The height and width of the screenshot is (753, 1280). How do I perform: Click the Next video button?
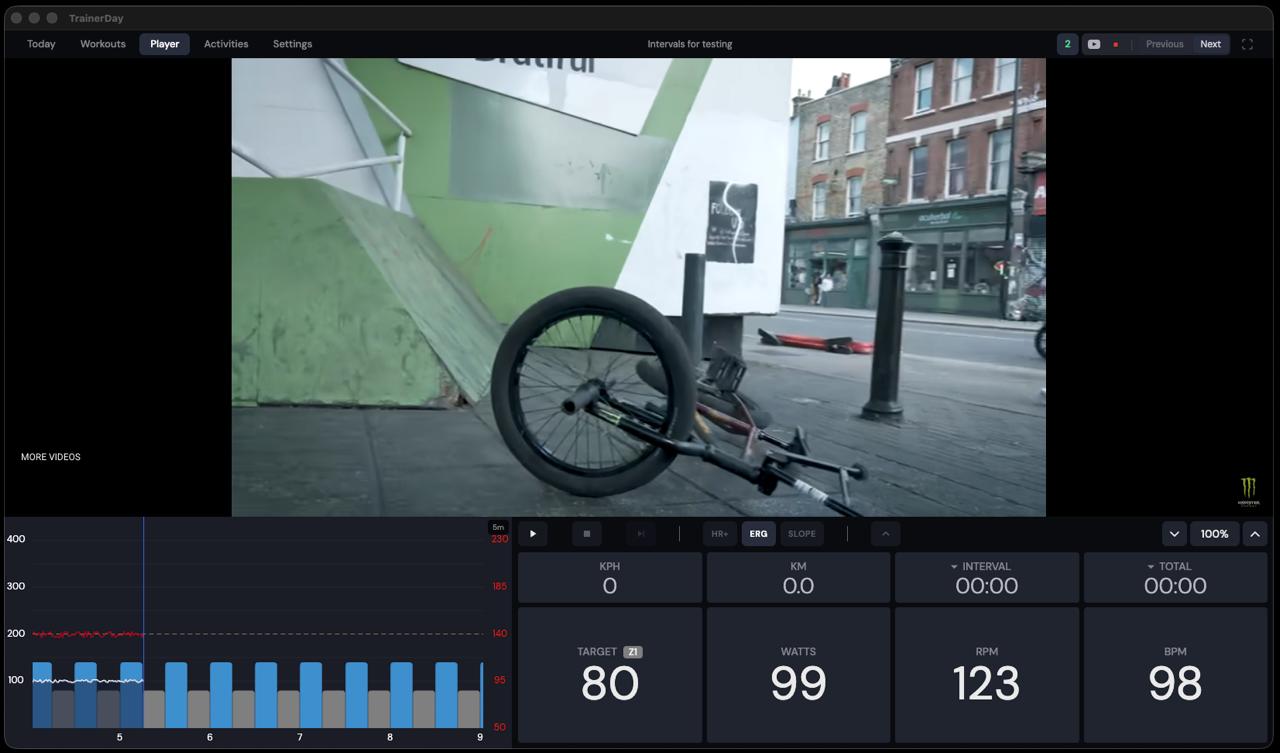click(1210, 44)
